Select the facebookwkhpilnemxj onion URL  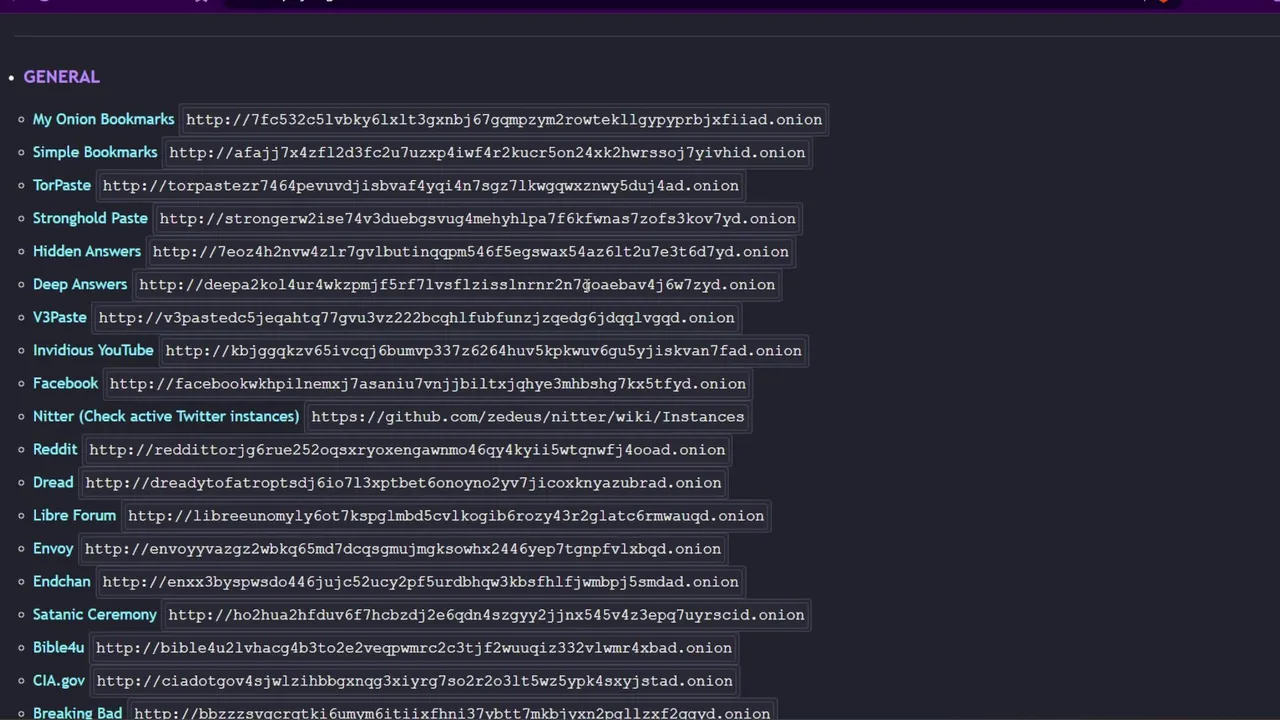tap(428, 384)
